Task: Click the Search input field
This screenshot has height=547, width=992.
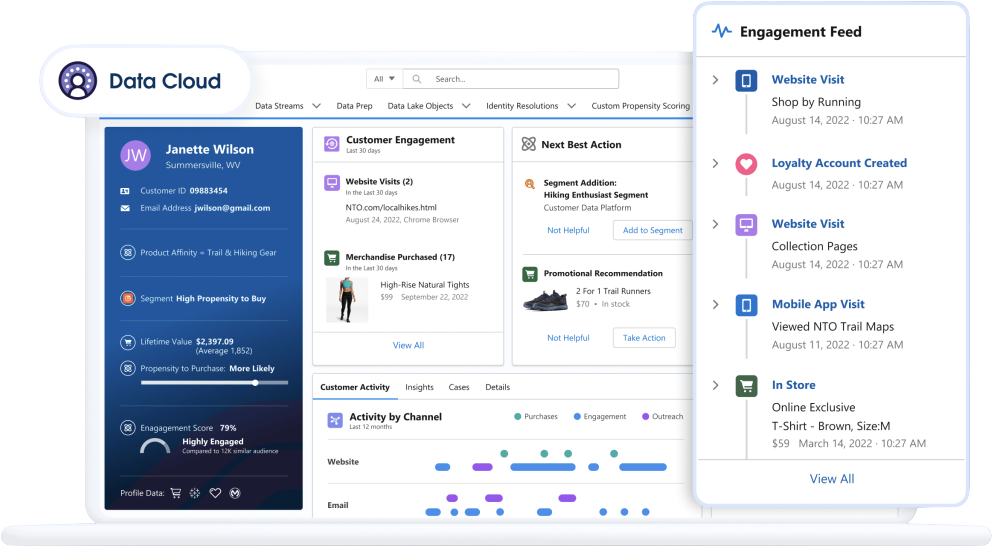Action: point(511,79)
